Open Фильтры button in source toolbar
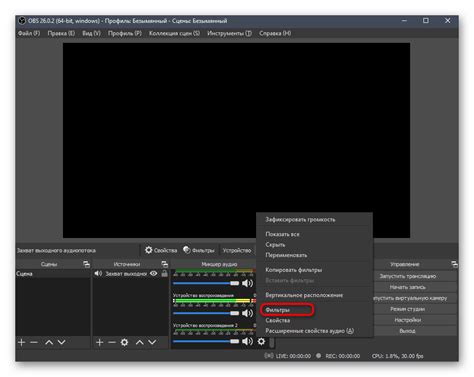474x377 pixels. tap(199, 250)
